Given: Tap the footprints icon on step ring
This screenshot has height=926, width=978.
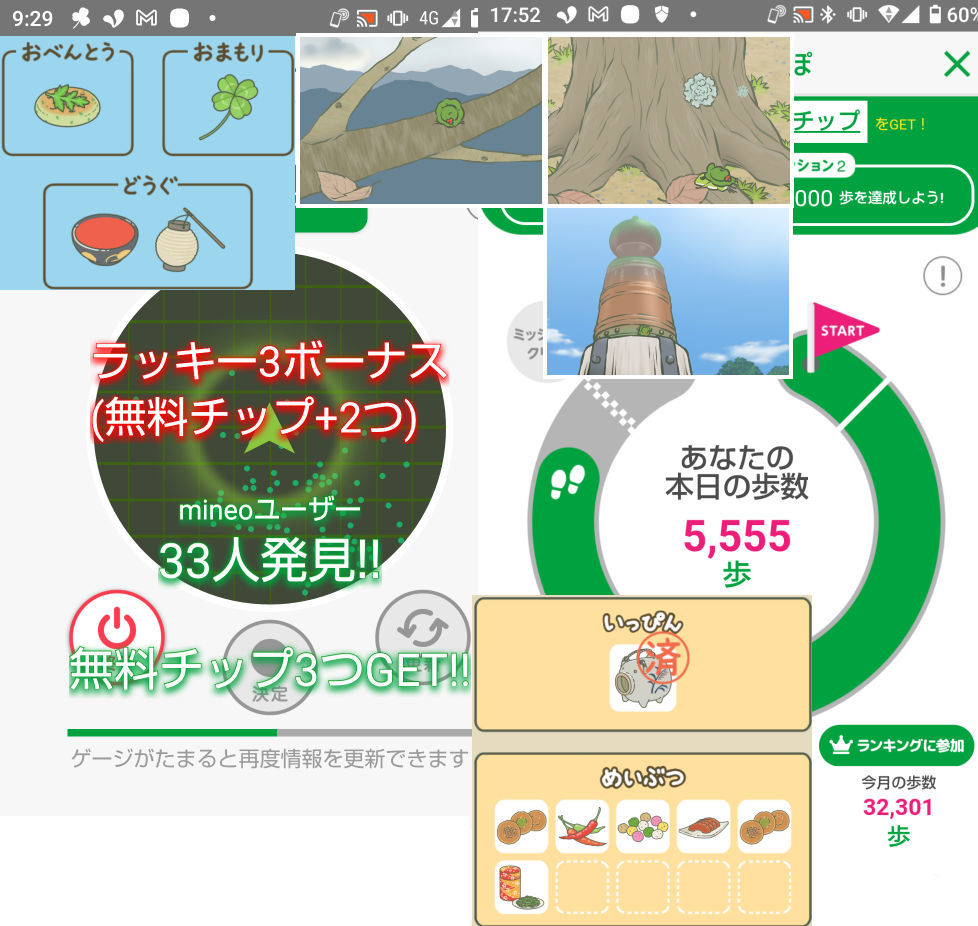Looking at the screenshot, I should point(568,481).
